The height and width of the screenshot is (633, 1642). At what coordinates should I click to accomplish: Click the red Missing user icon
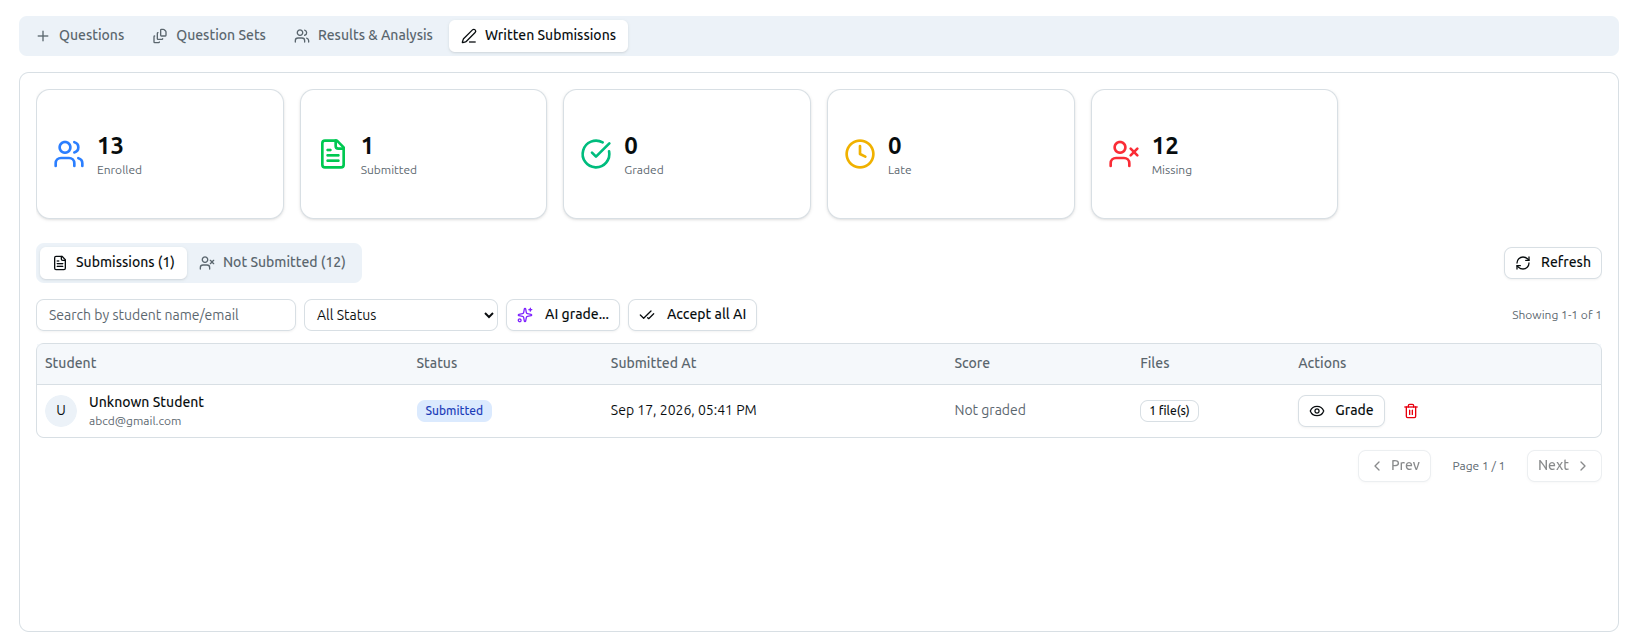1124,154
